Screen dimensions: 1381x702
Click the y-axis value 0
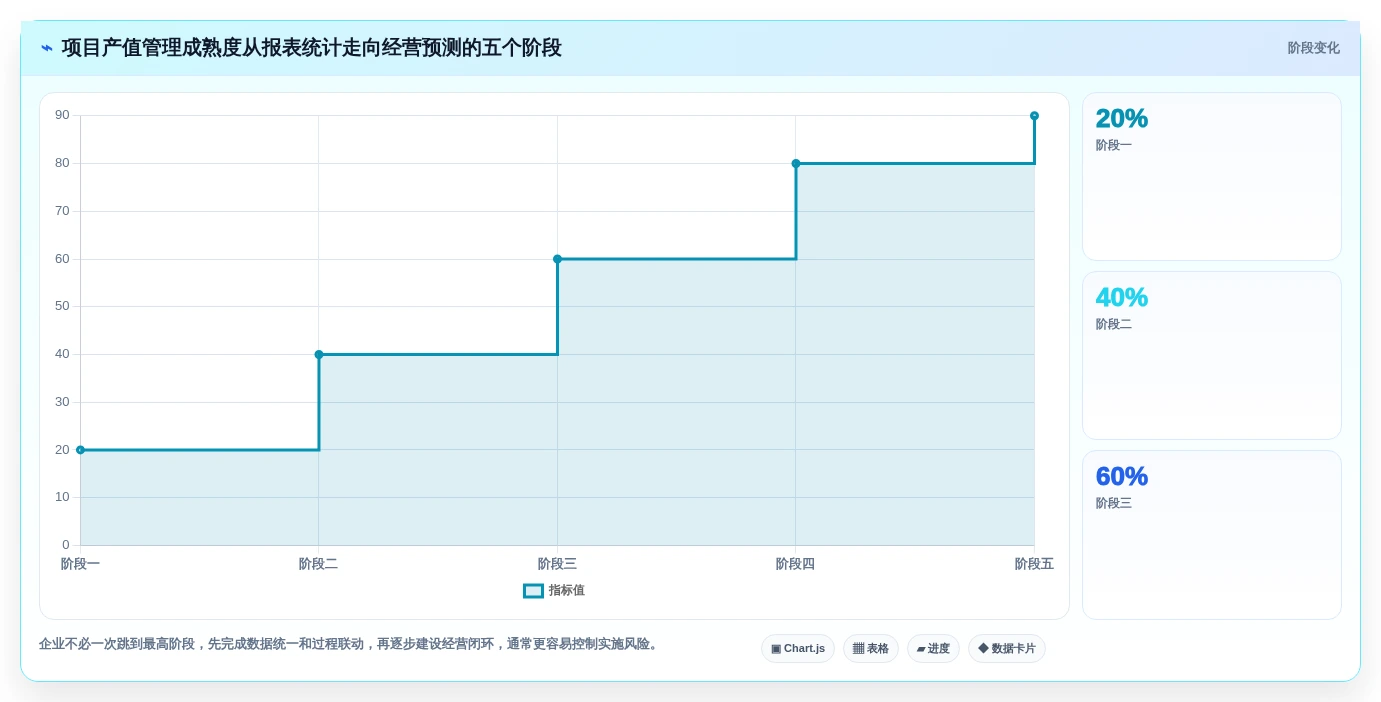(x=66, y=545)
